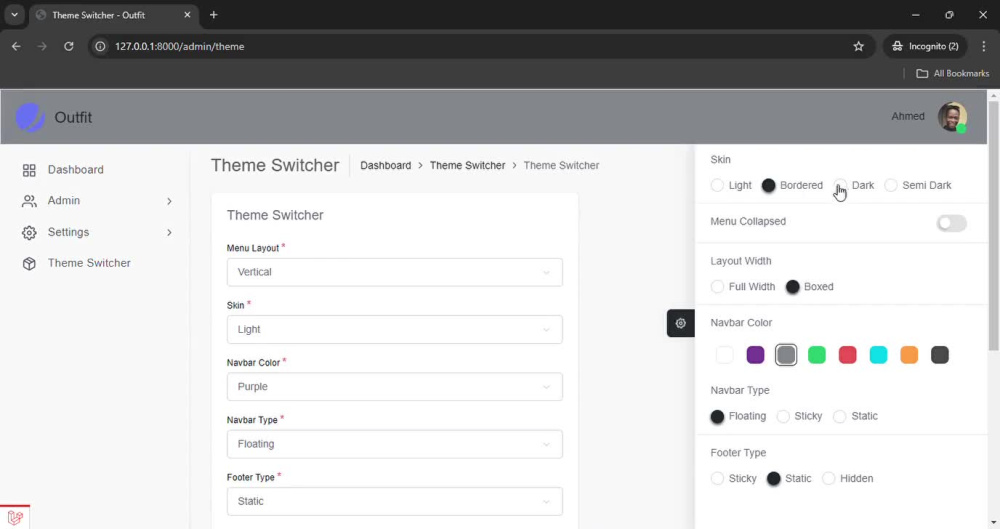Viewport: 1000px width, 529px height.
Task: Reload the page
Action: [x=69, y=47]
